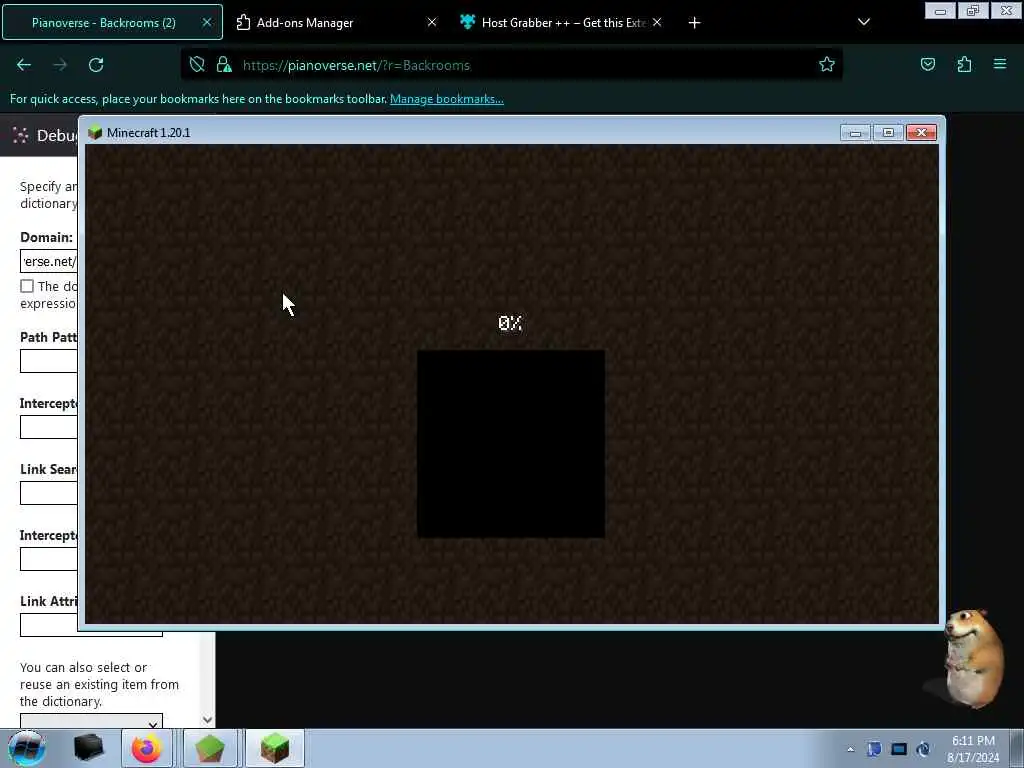The height and width of the screenshot is (768, 1024).
Task: Click the Domain input field
Action: coord(49,261)
